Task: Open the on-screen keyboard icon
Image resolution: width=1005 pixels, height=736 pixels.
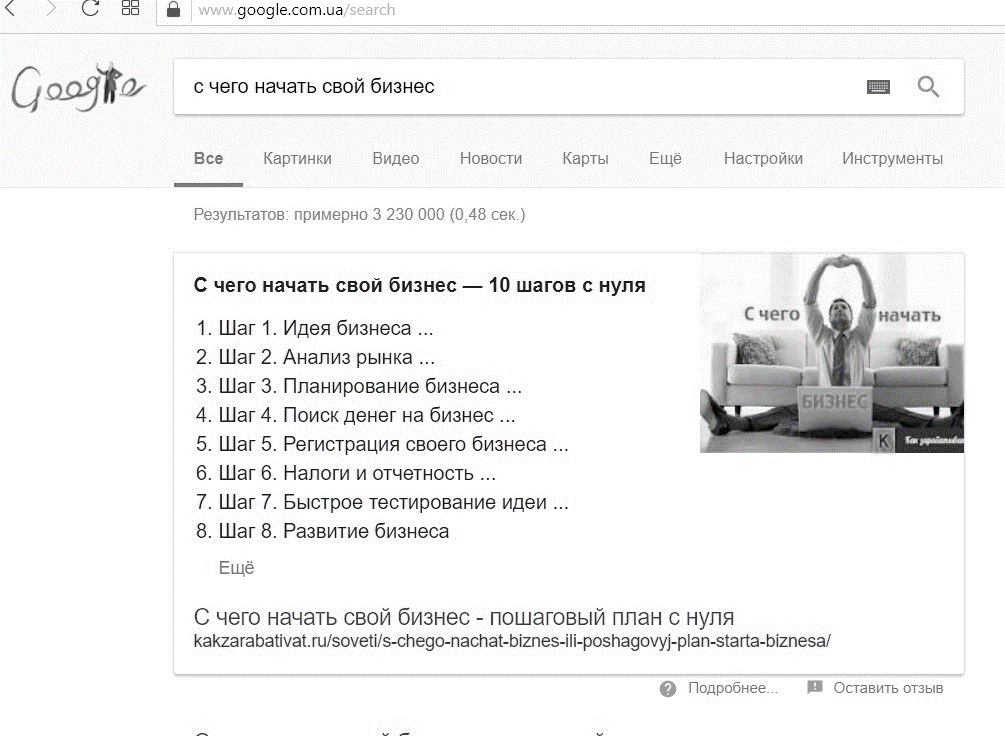Action: pyautogui.click(x=878, y=87)
